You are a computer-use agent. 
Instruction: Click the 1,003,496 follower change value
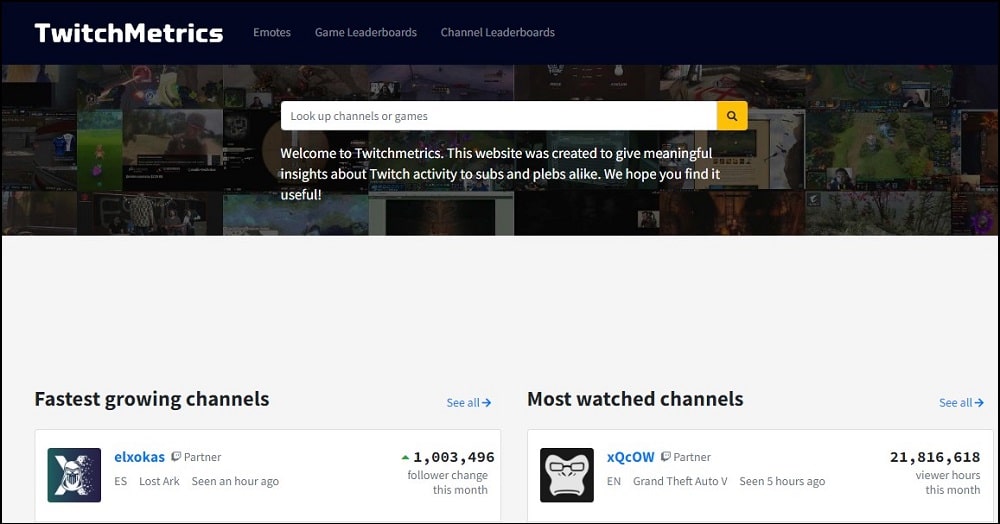(453, 457)
